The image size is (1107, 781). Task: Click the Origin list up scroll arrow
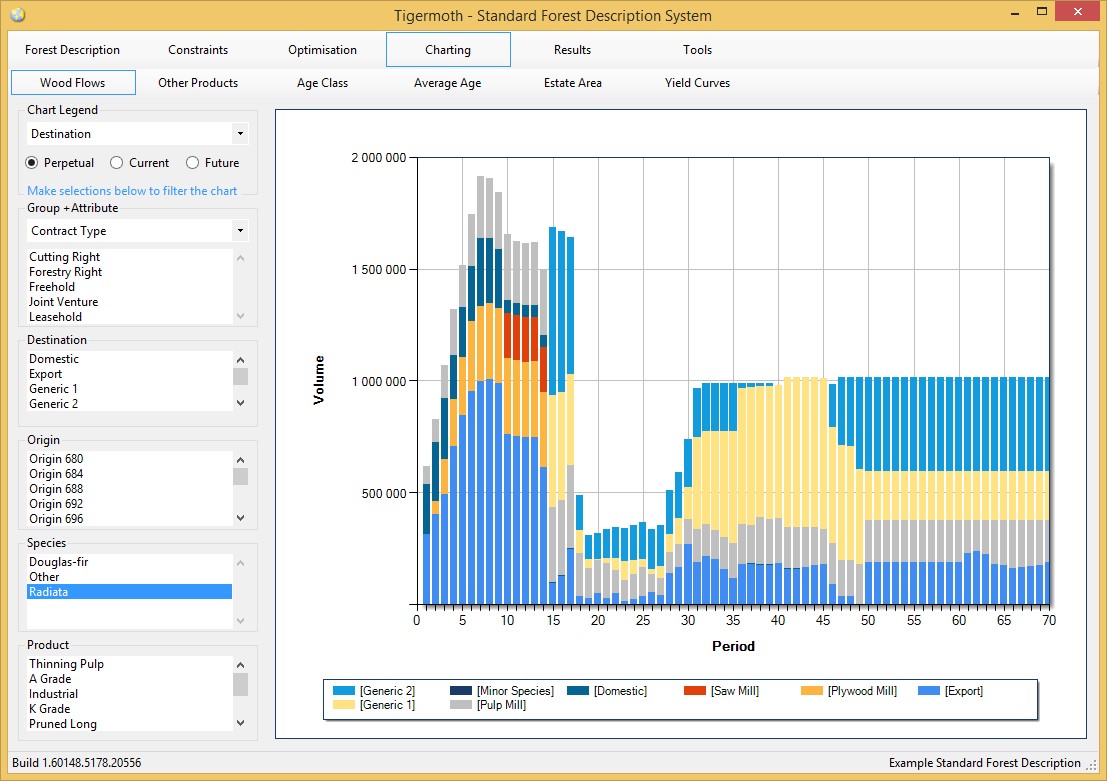241,460
